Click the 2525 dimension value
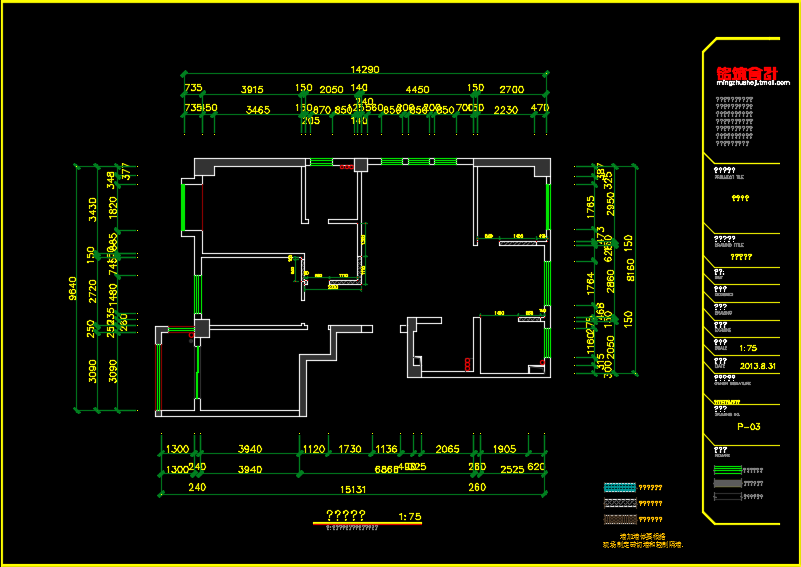 pyautogui.click(x=512, y=469)
